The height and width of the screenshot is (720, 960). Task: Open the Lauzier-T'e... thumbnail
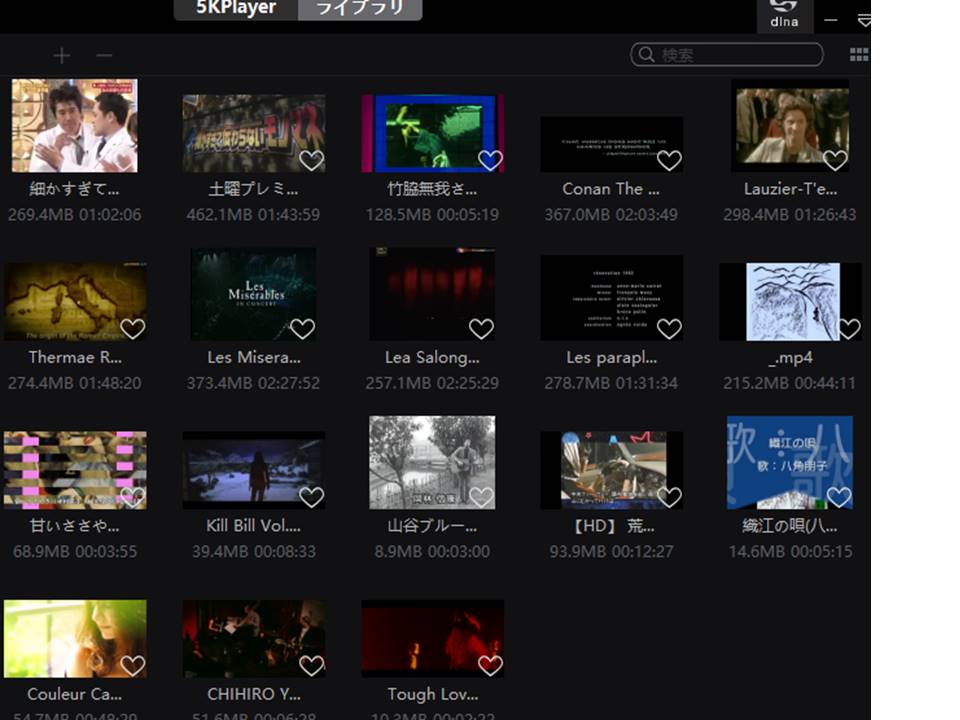(x=790, y=126)
